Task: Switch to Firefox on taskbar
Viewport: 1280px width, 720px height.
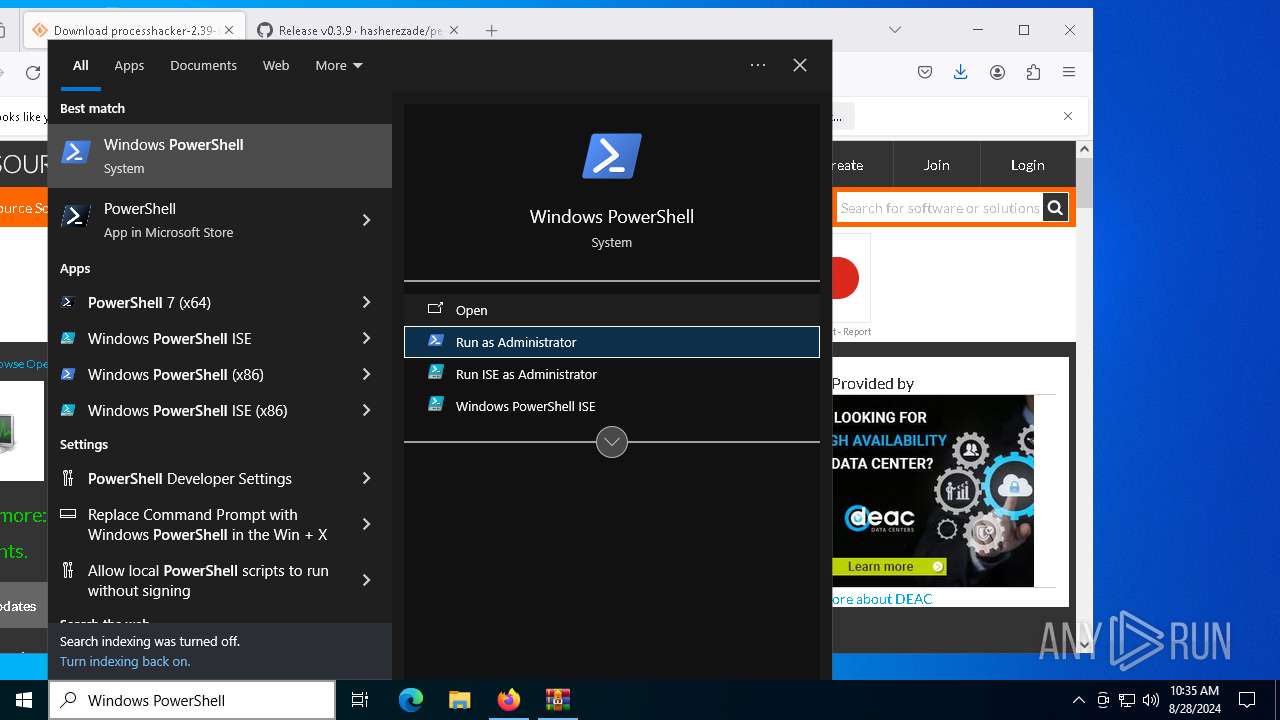Action: click(509, 700)
